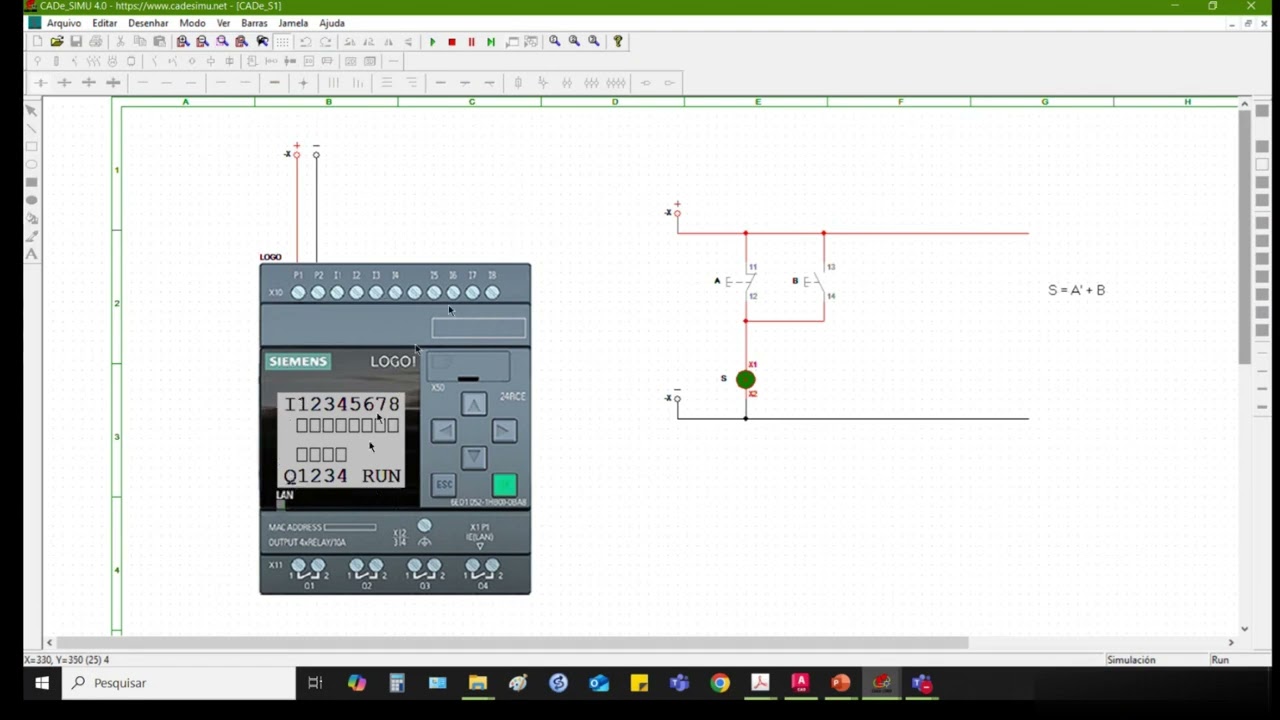The width and height of the screenshot is (1280, 720).
Task: Open a file using the folder icon
Action: 57,42
